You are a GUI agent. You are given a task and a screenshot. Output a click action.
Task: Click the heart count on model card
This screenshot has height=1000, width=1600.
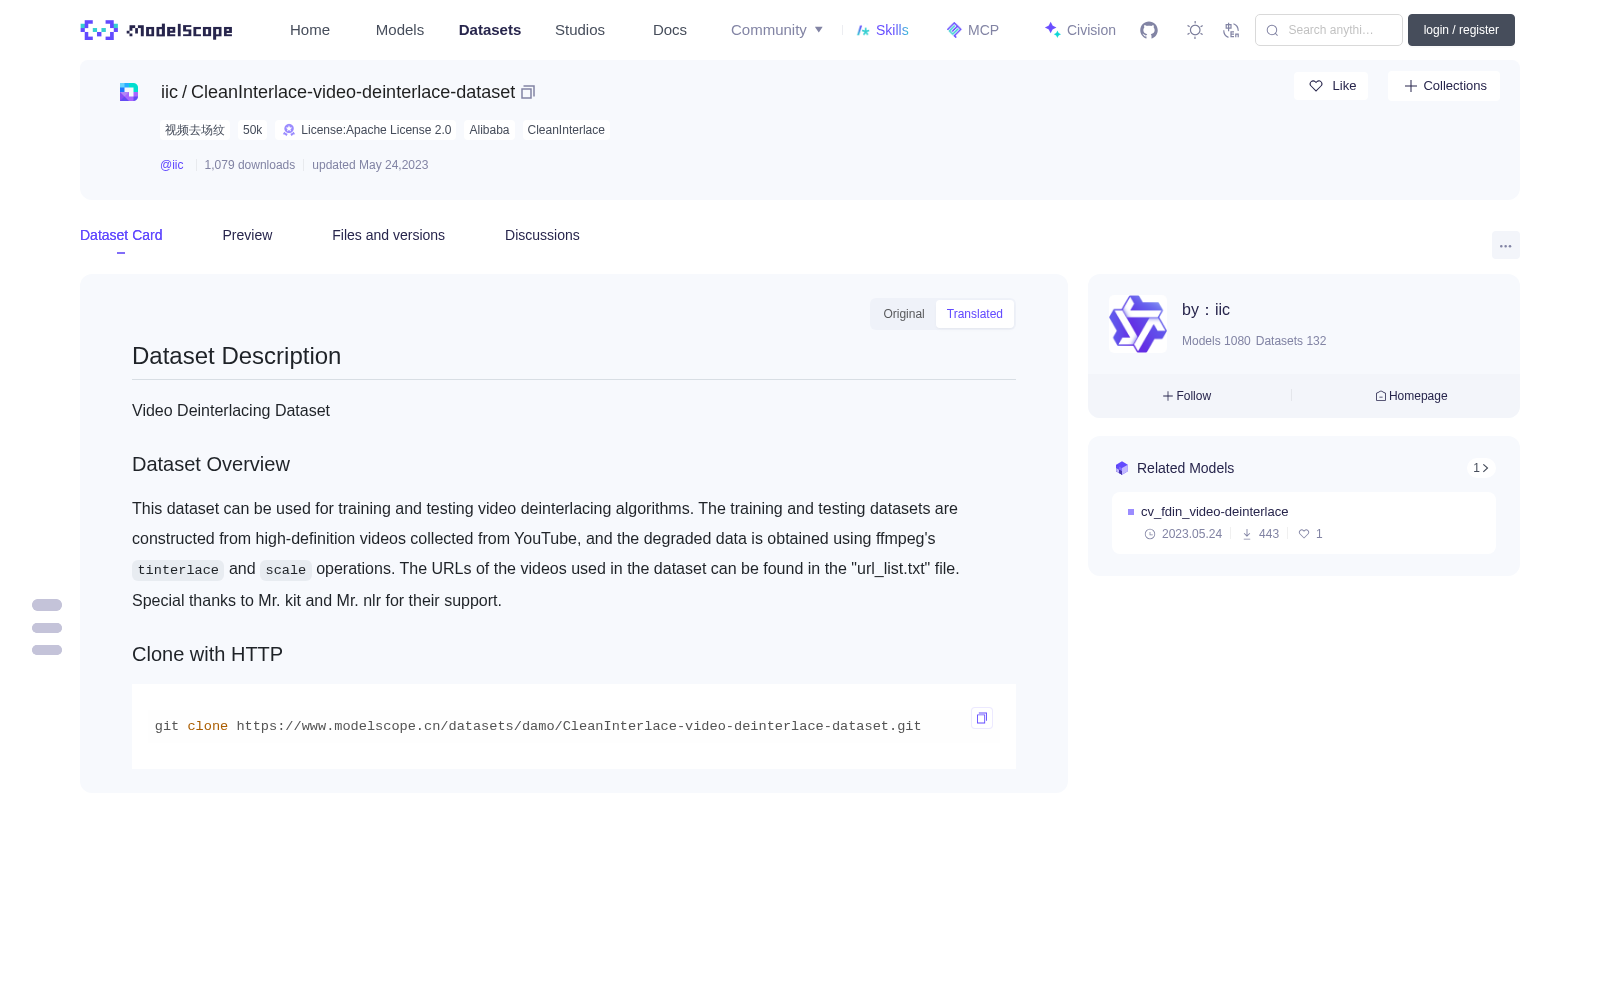[x=1310, y=534]
